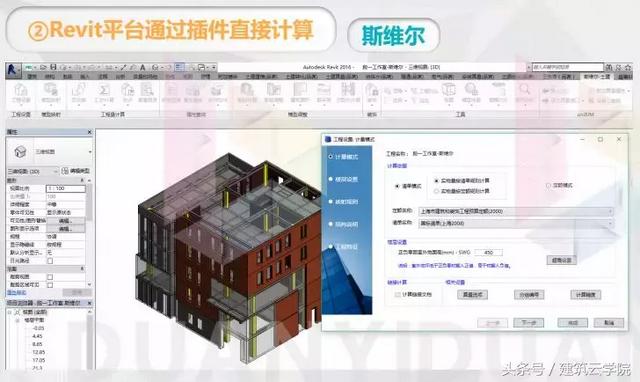
Task: Click the 超高设置 button
Action: [561, 260]
